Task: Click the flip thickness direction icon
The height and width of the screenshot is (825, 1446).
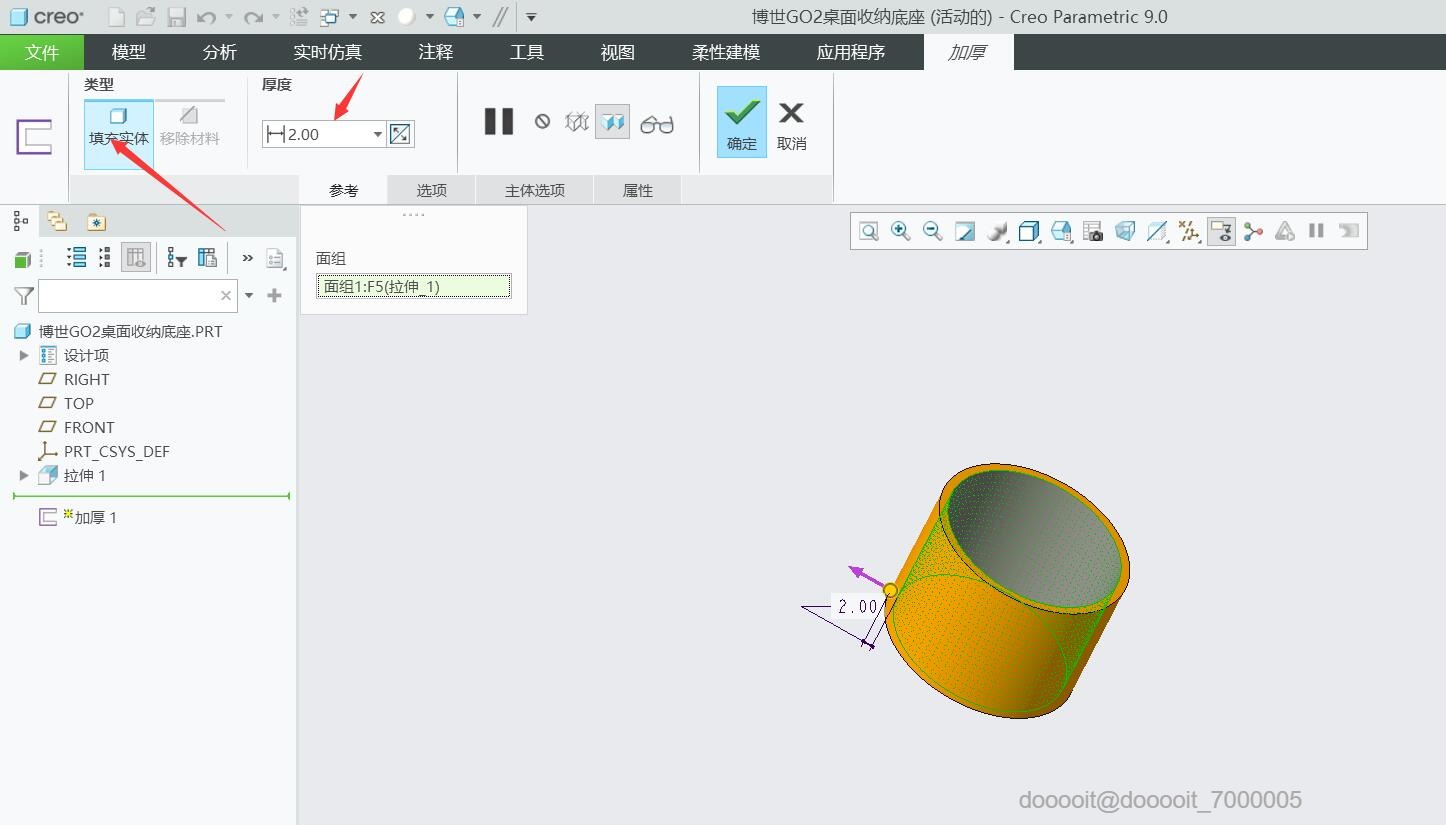Action: pyautogui.click(x=400, y=134)
